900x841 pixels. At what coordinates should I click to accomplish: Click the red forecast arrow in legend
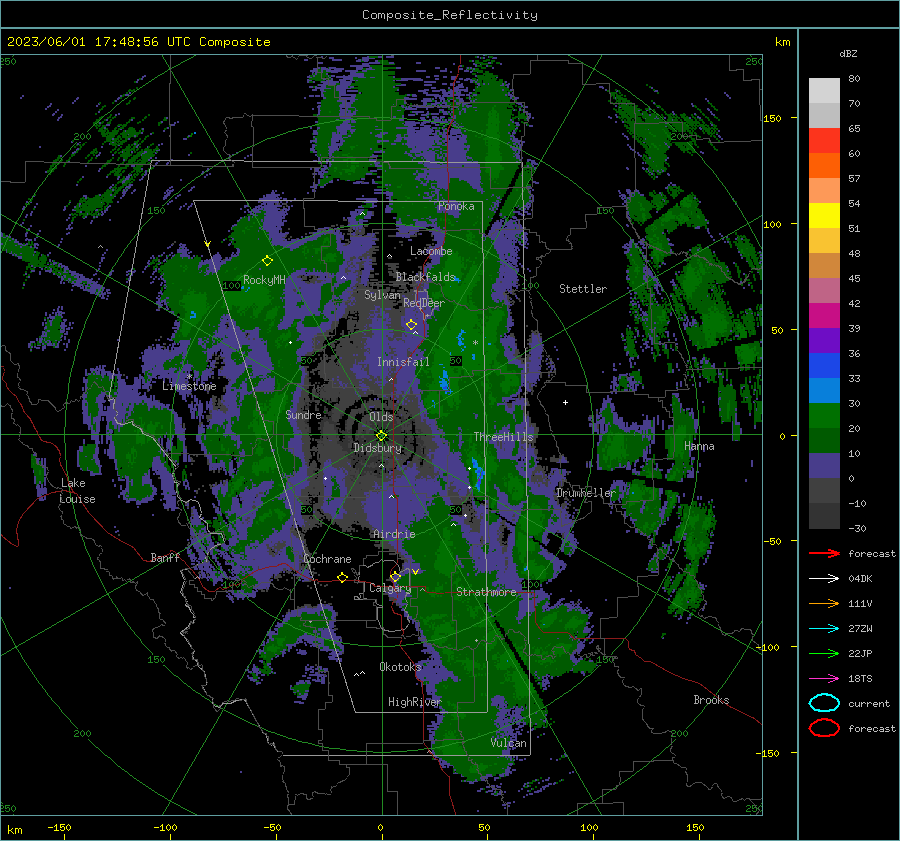[824, 553]
